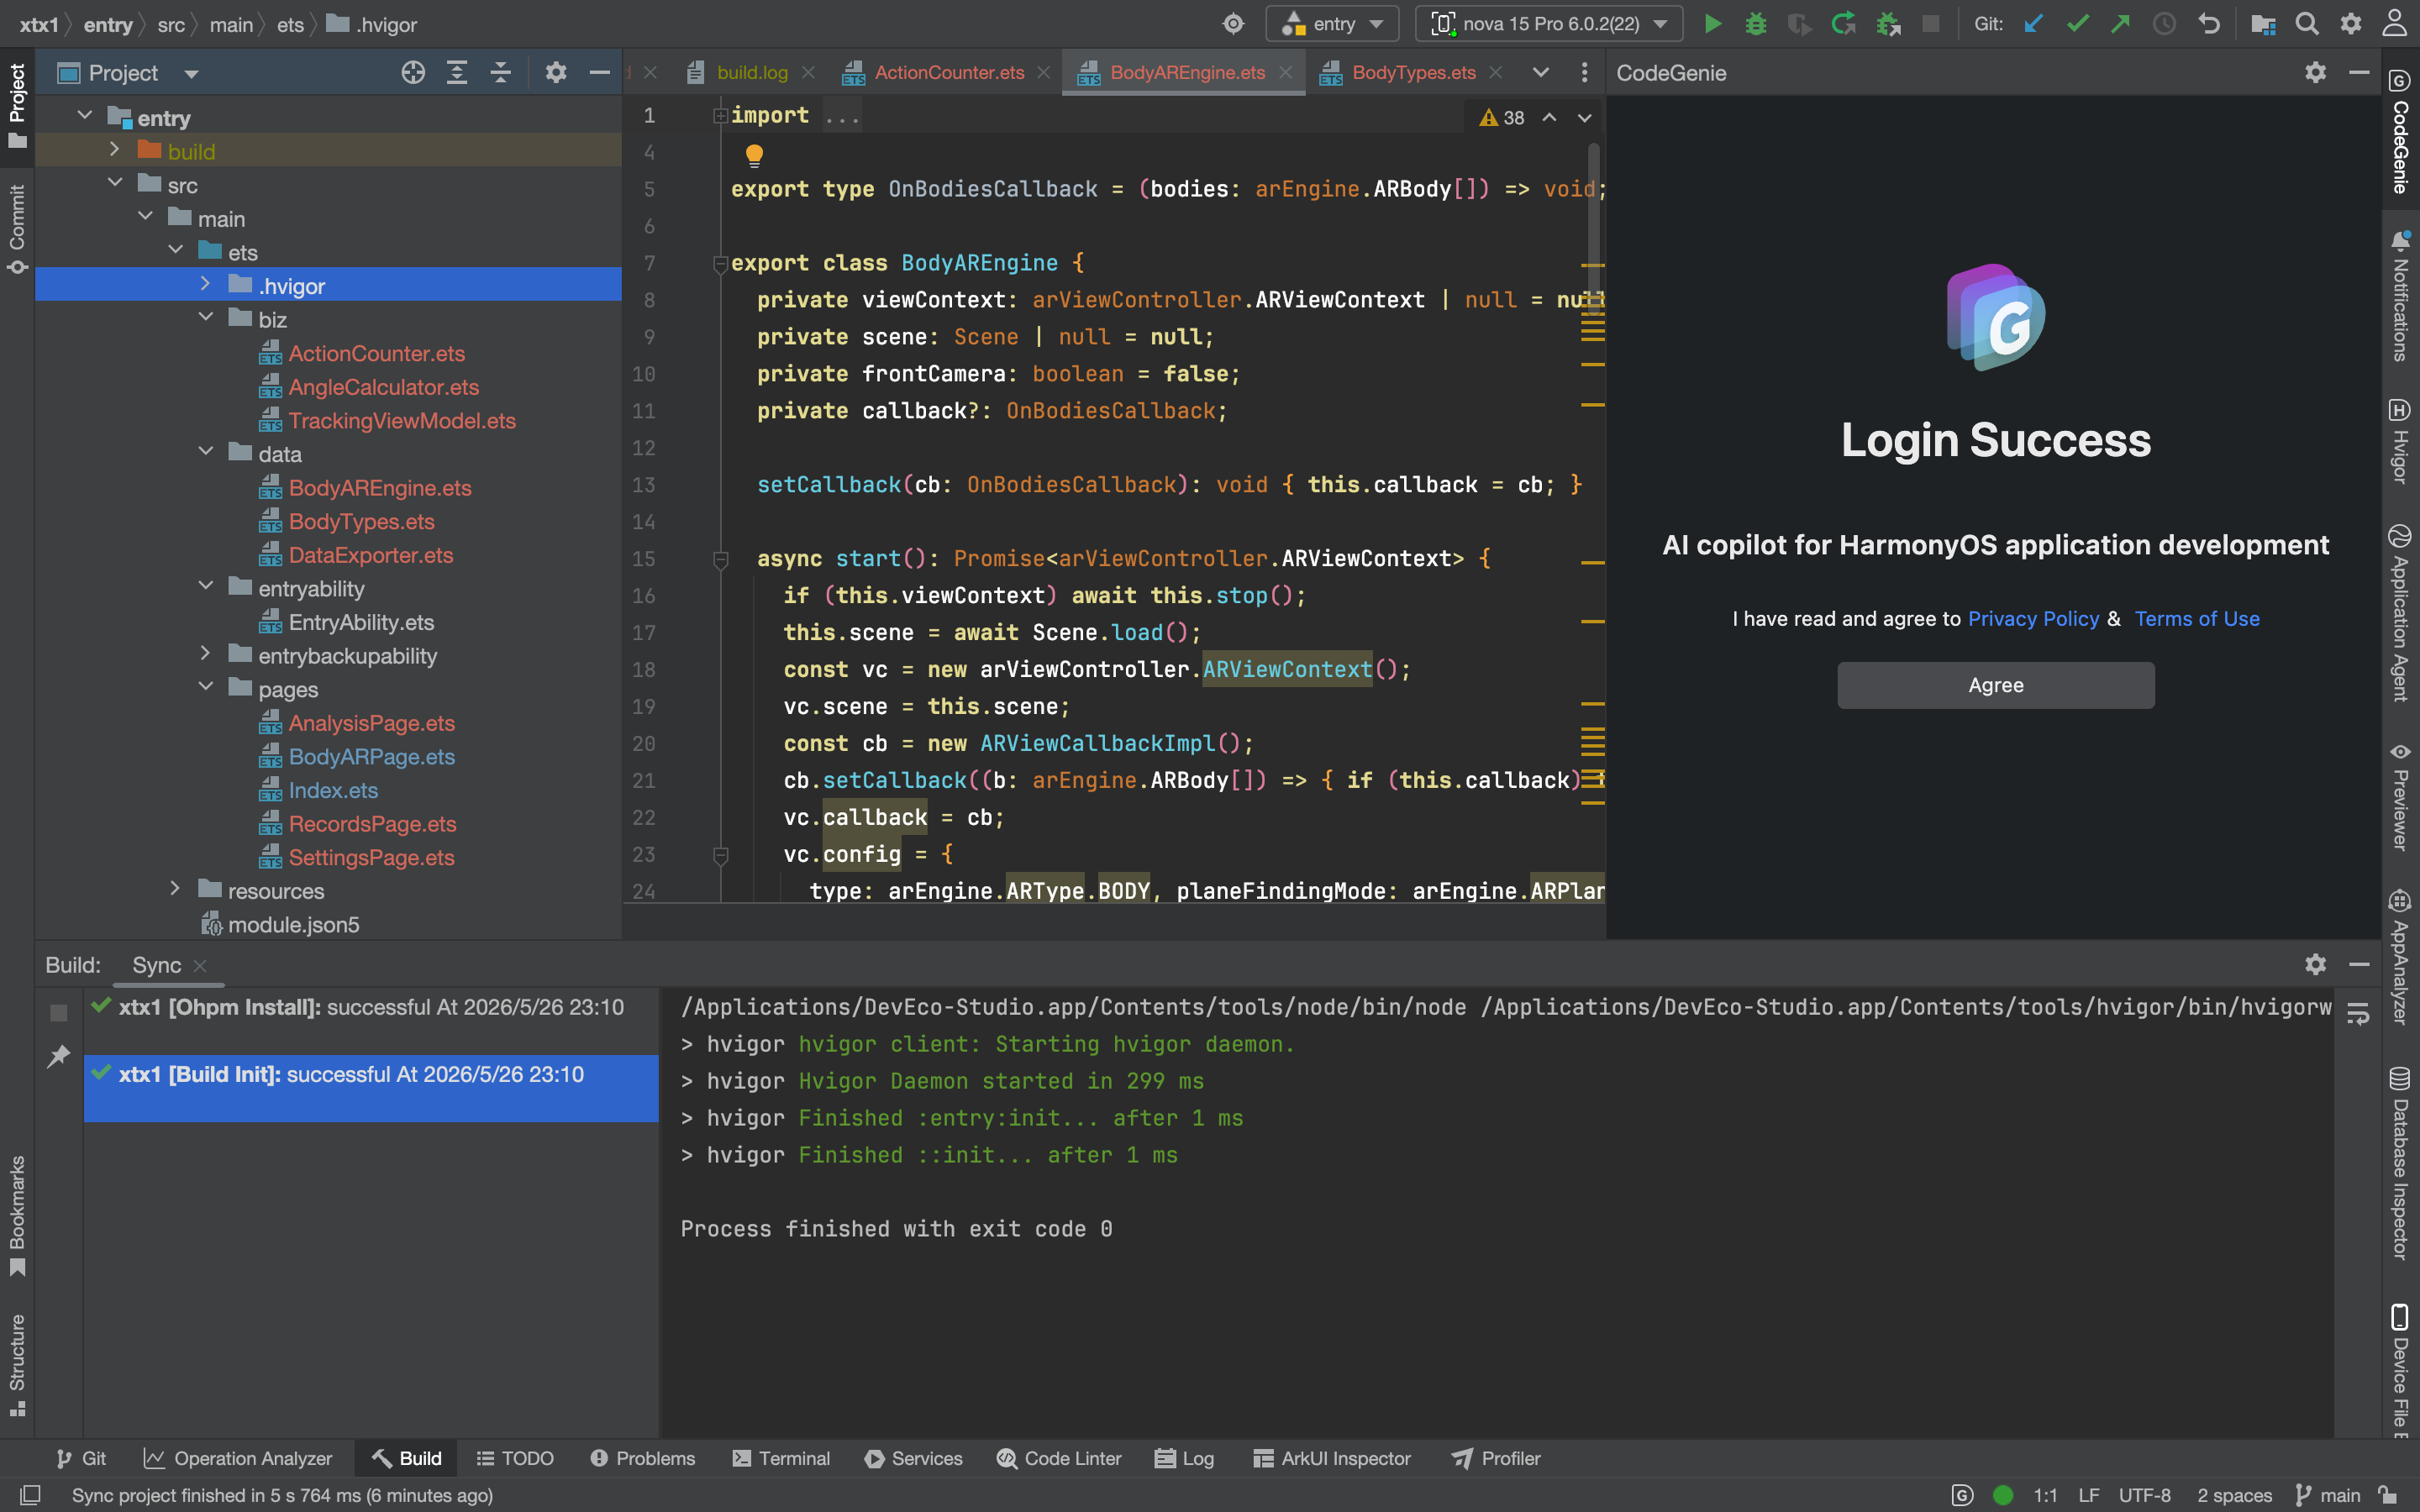Screen dimensions: 2420x1512
Task: Open the Bookmarks tool window
Action: tap(17, 1216)
